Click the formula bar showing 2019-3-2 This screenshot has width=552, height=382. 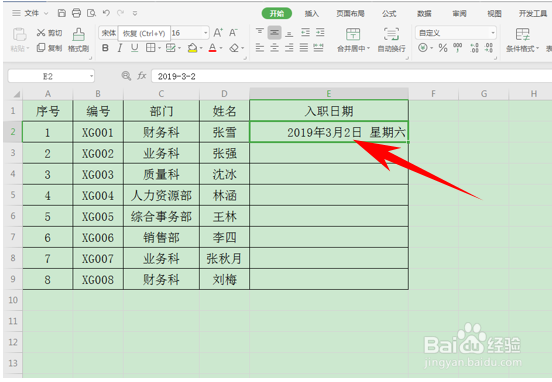(x=351, y=76)
